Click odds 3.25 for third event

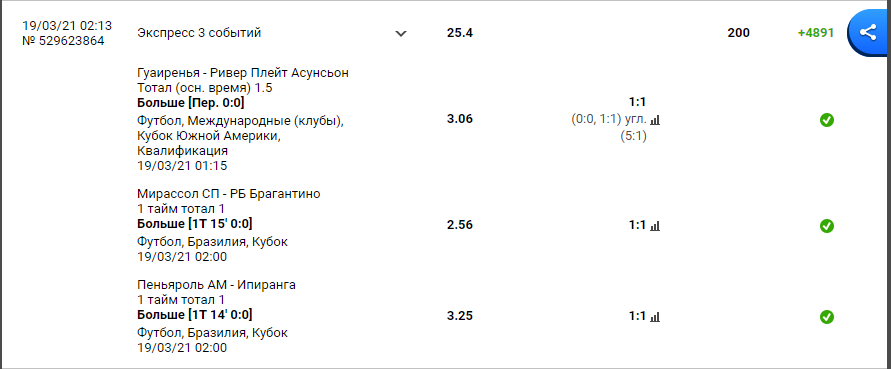pyautogui.click(x=460, y=316)
